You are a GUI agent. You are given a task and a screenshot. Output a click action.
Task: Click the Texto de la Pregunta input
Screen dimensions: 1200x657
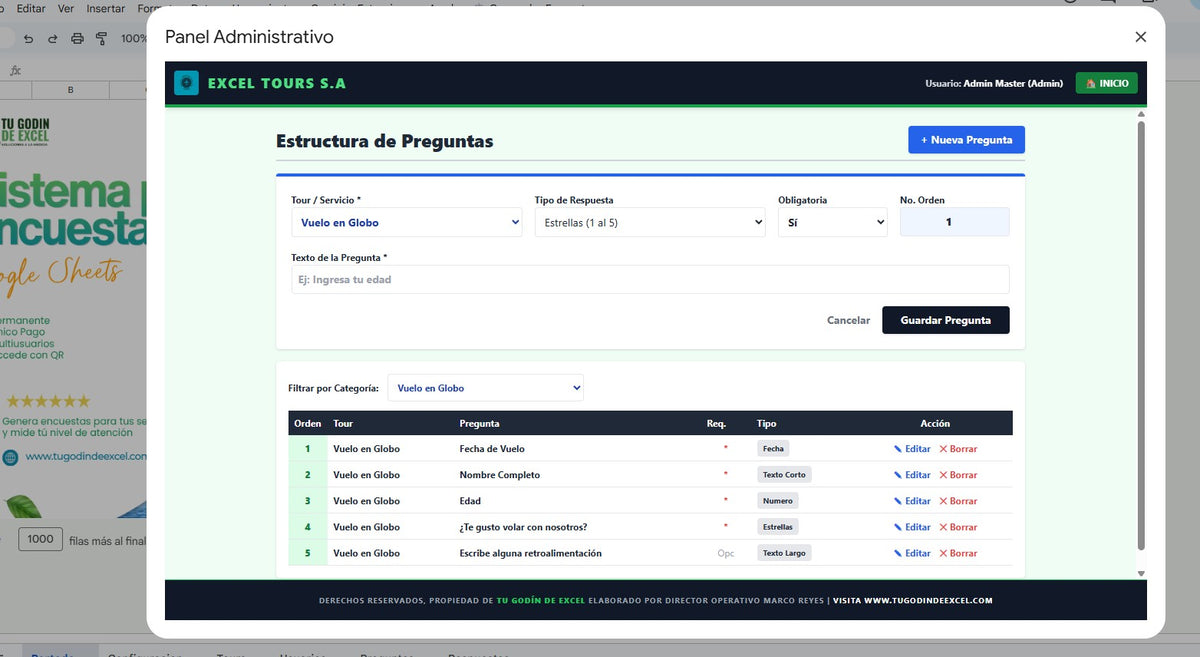pos(650,279)
